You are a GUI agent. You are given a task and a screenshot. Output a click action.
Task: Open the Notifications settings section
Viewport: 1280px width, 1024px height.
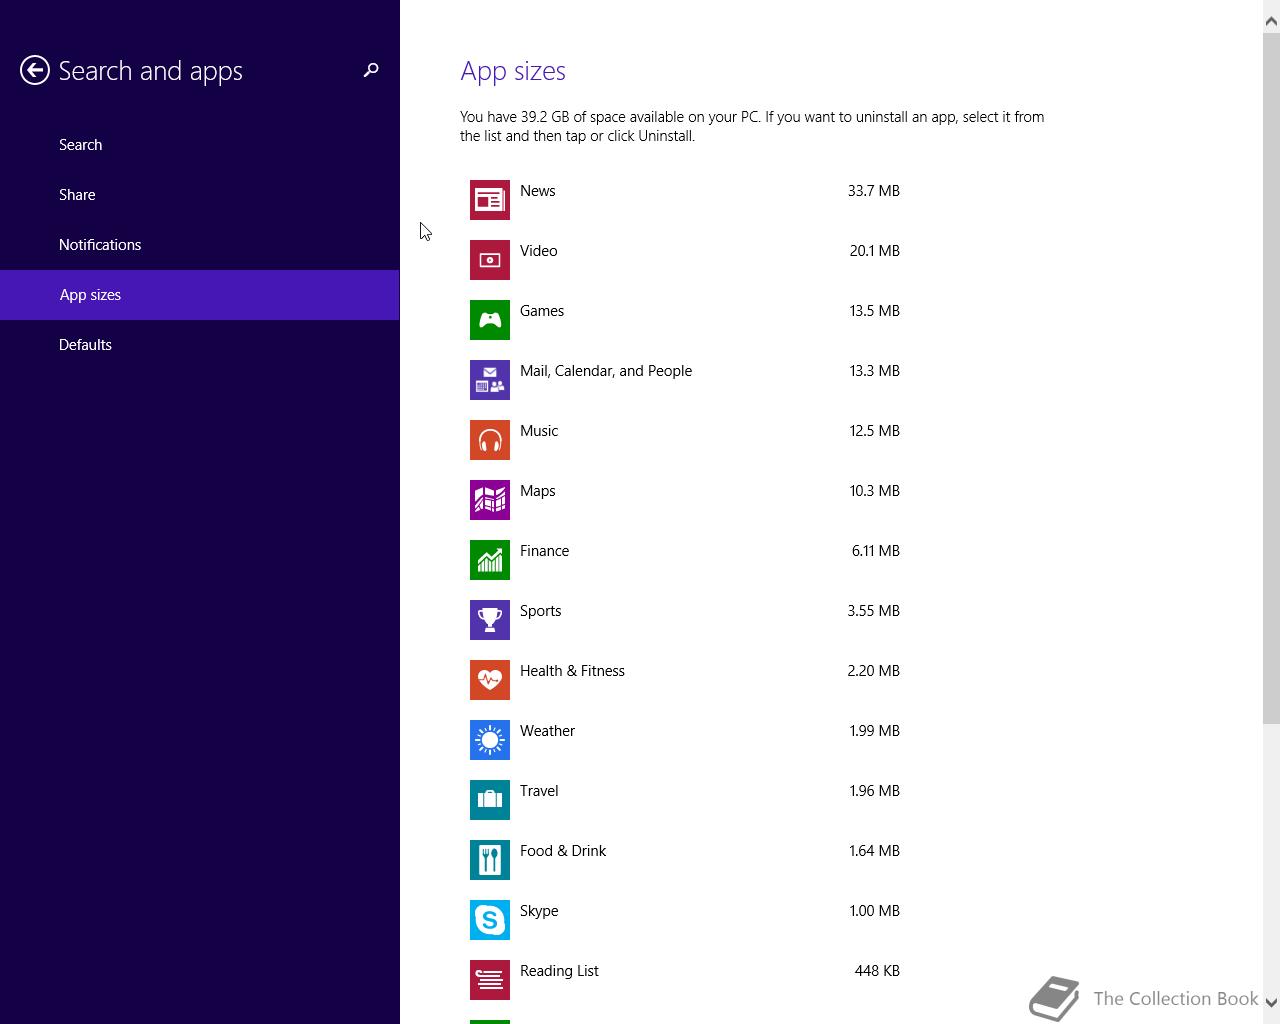(x=200, y=245)
